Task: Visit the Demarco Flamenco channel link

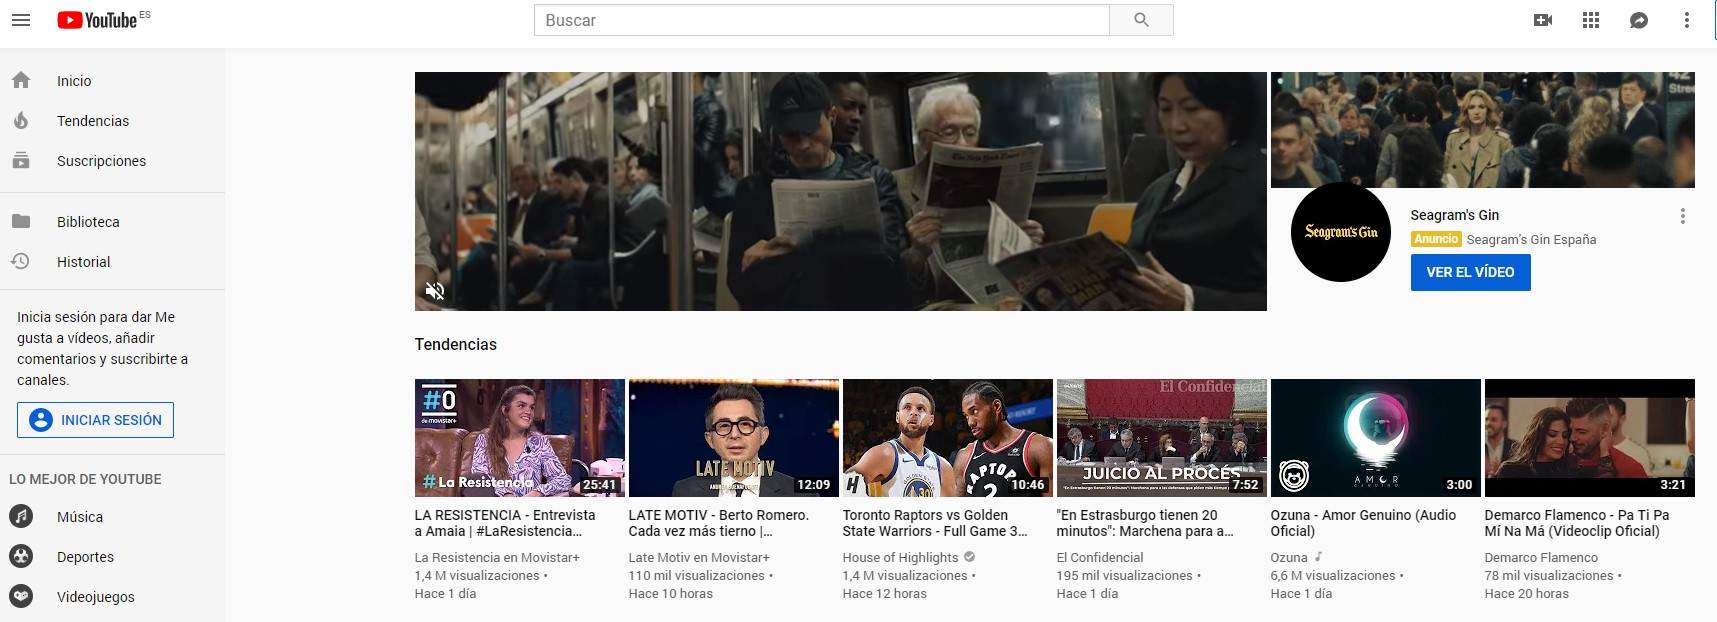Action: point(1541,557)
